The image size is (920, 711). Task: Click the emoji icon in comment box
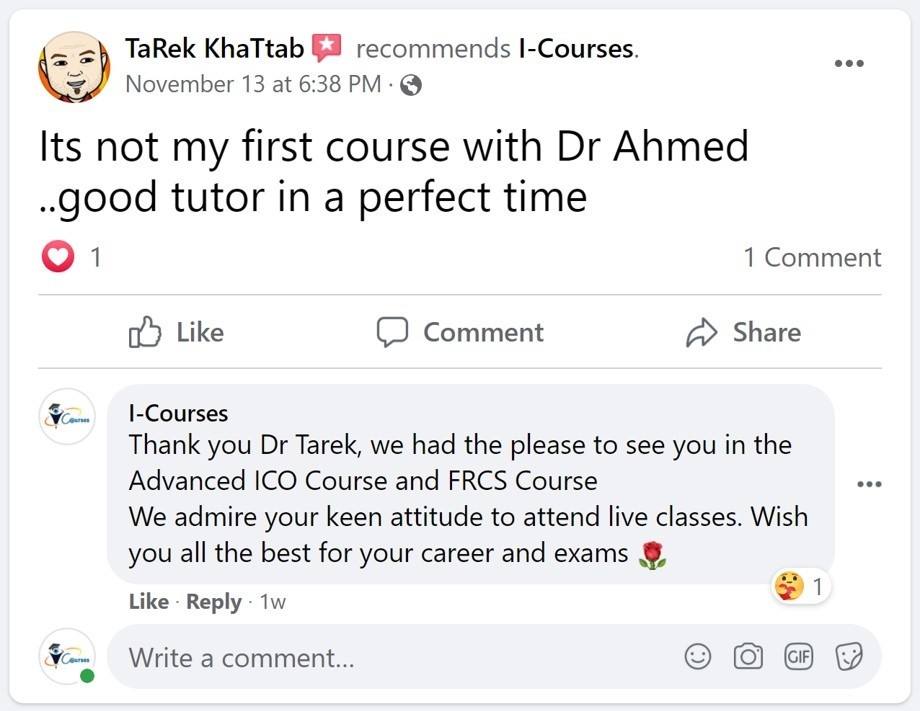pyautogui.click(x=698, y=657)
